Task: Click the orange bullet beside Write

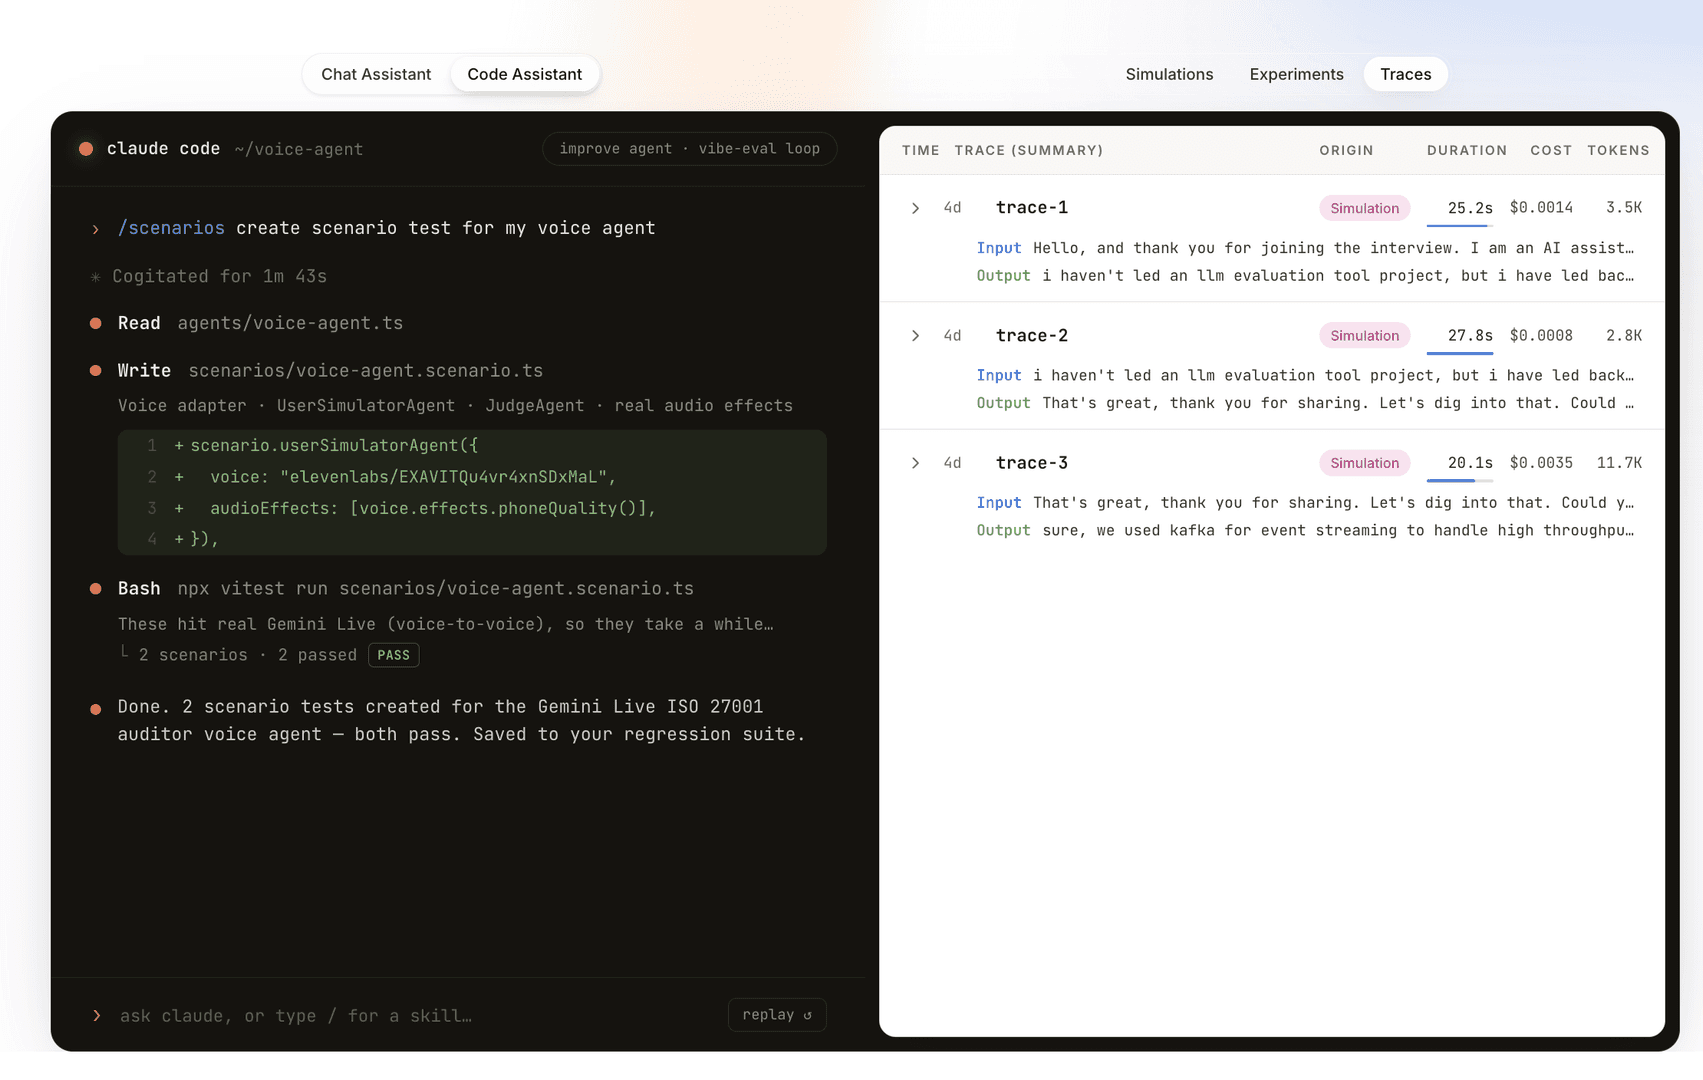Action: pyautogui.click(x=96, y=371)
